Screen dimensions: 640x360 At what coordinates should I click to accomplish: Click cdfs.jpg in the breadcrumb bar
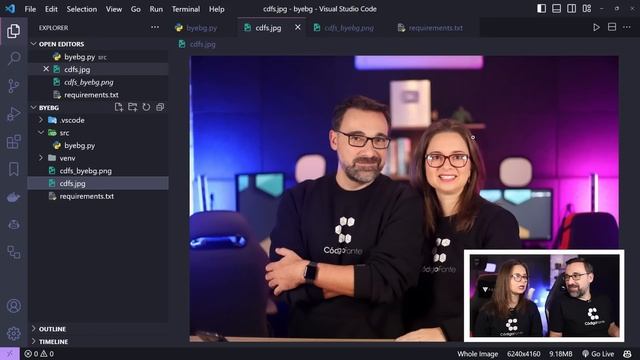pyautogui.click(x=202, y=44)
